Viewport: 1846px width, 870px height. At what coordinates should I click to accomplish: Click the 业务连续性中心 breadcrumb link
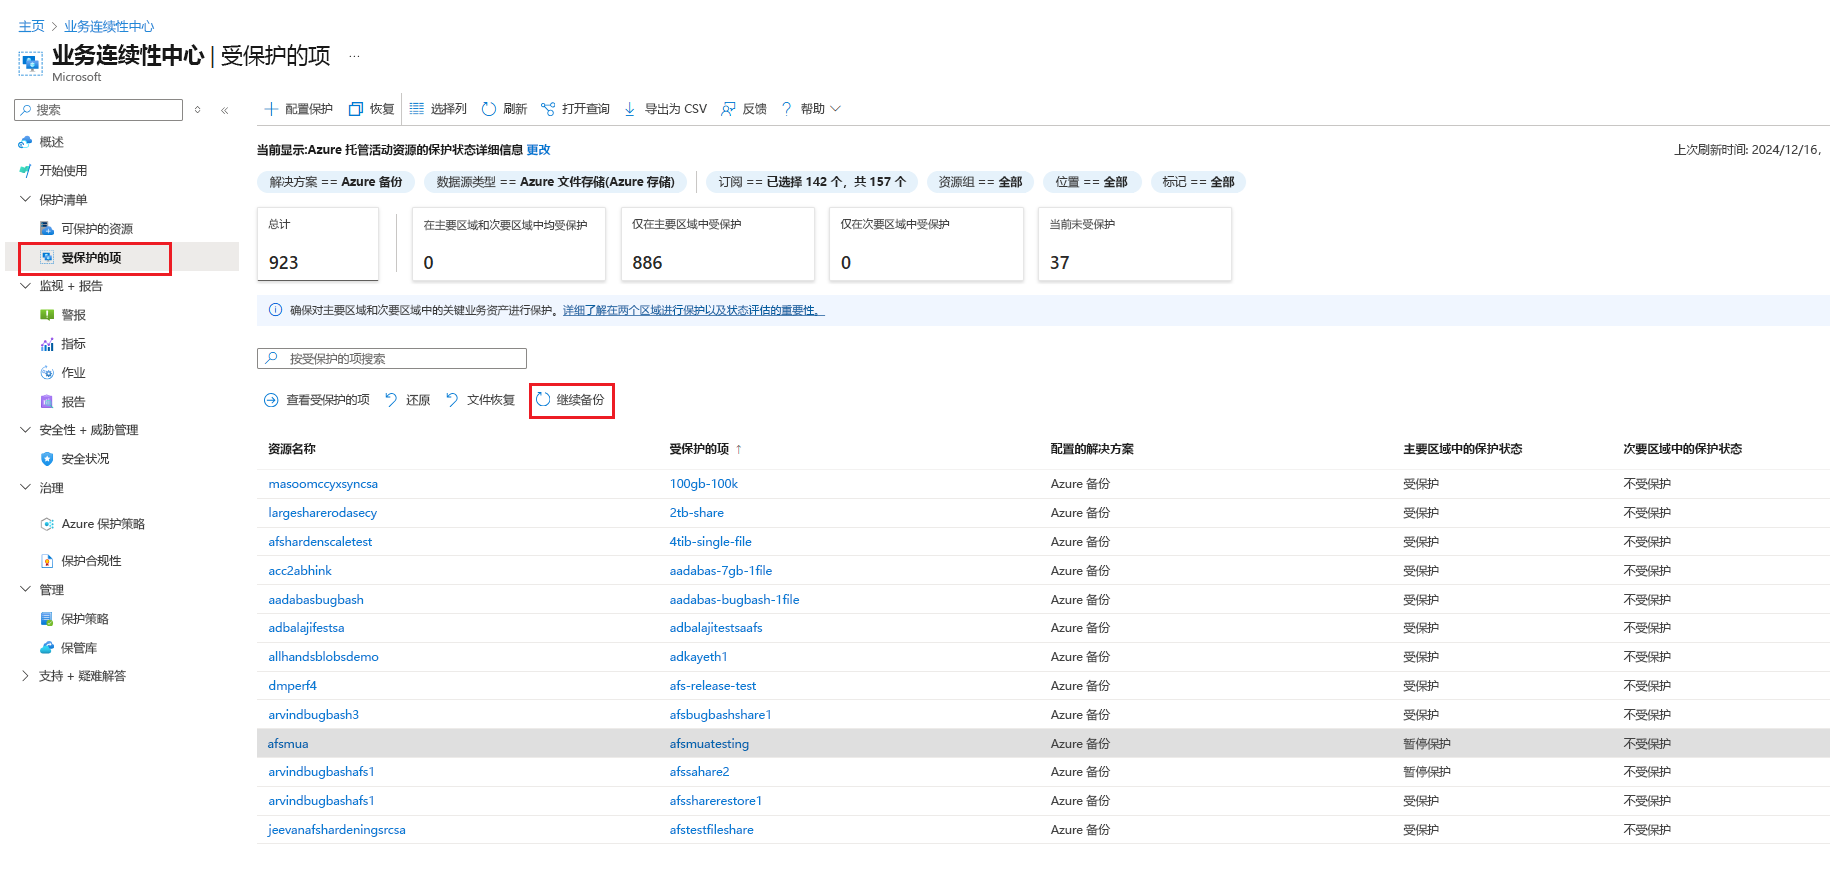(109, 26)
